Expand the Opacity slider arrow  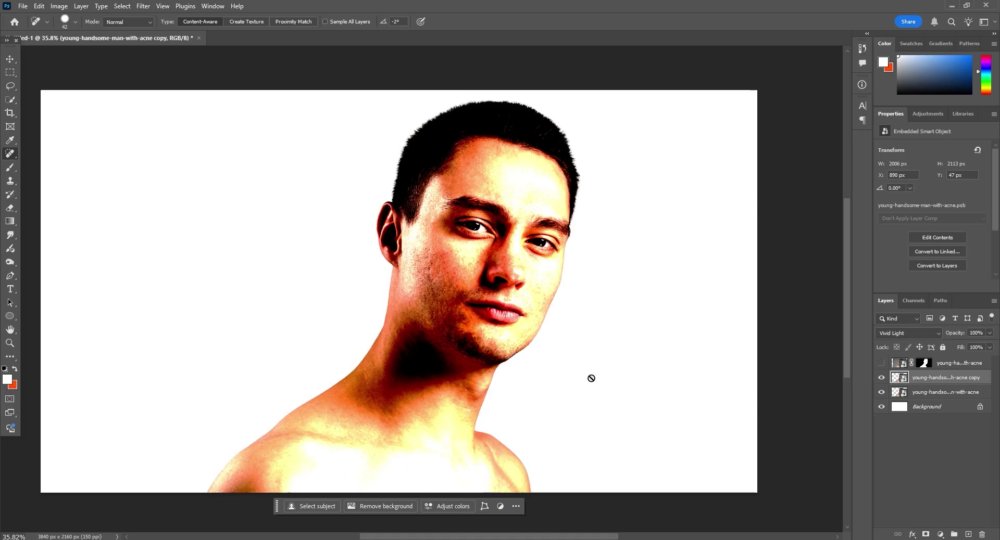pyautogui.click(x=990, y=333)
